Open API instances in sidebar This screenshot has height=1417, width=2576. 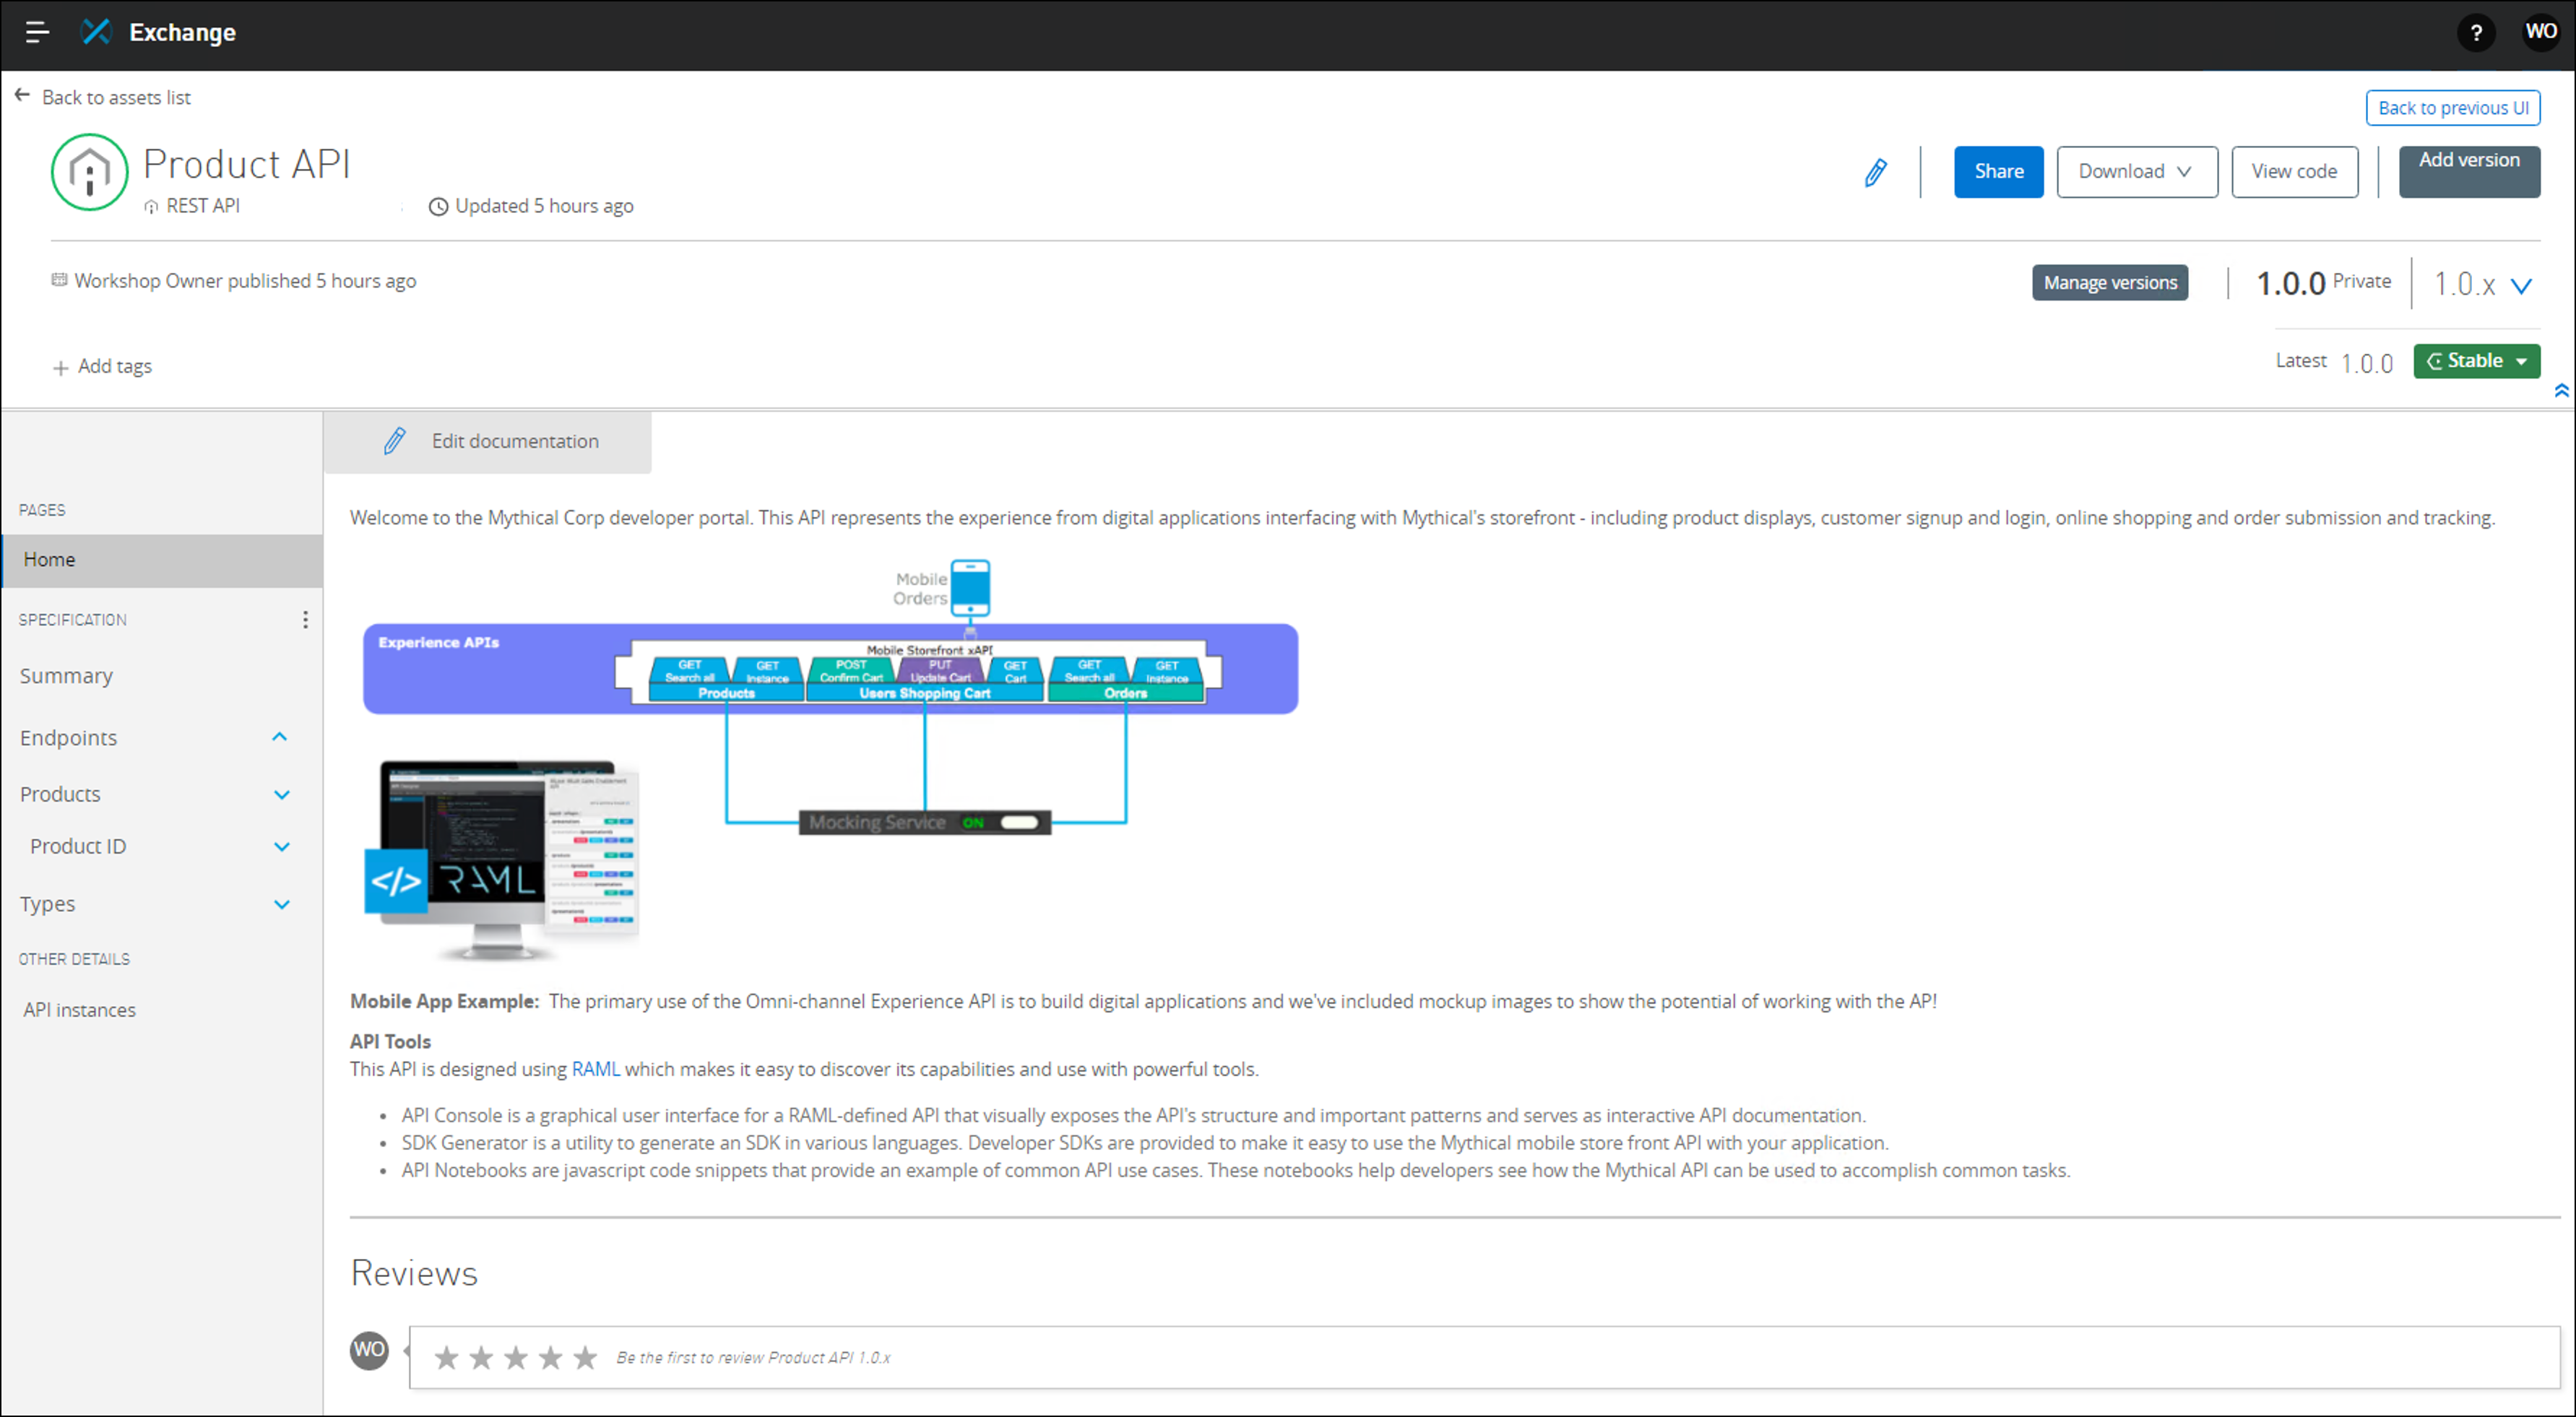80,1010
